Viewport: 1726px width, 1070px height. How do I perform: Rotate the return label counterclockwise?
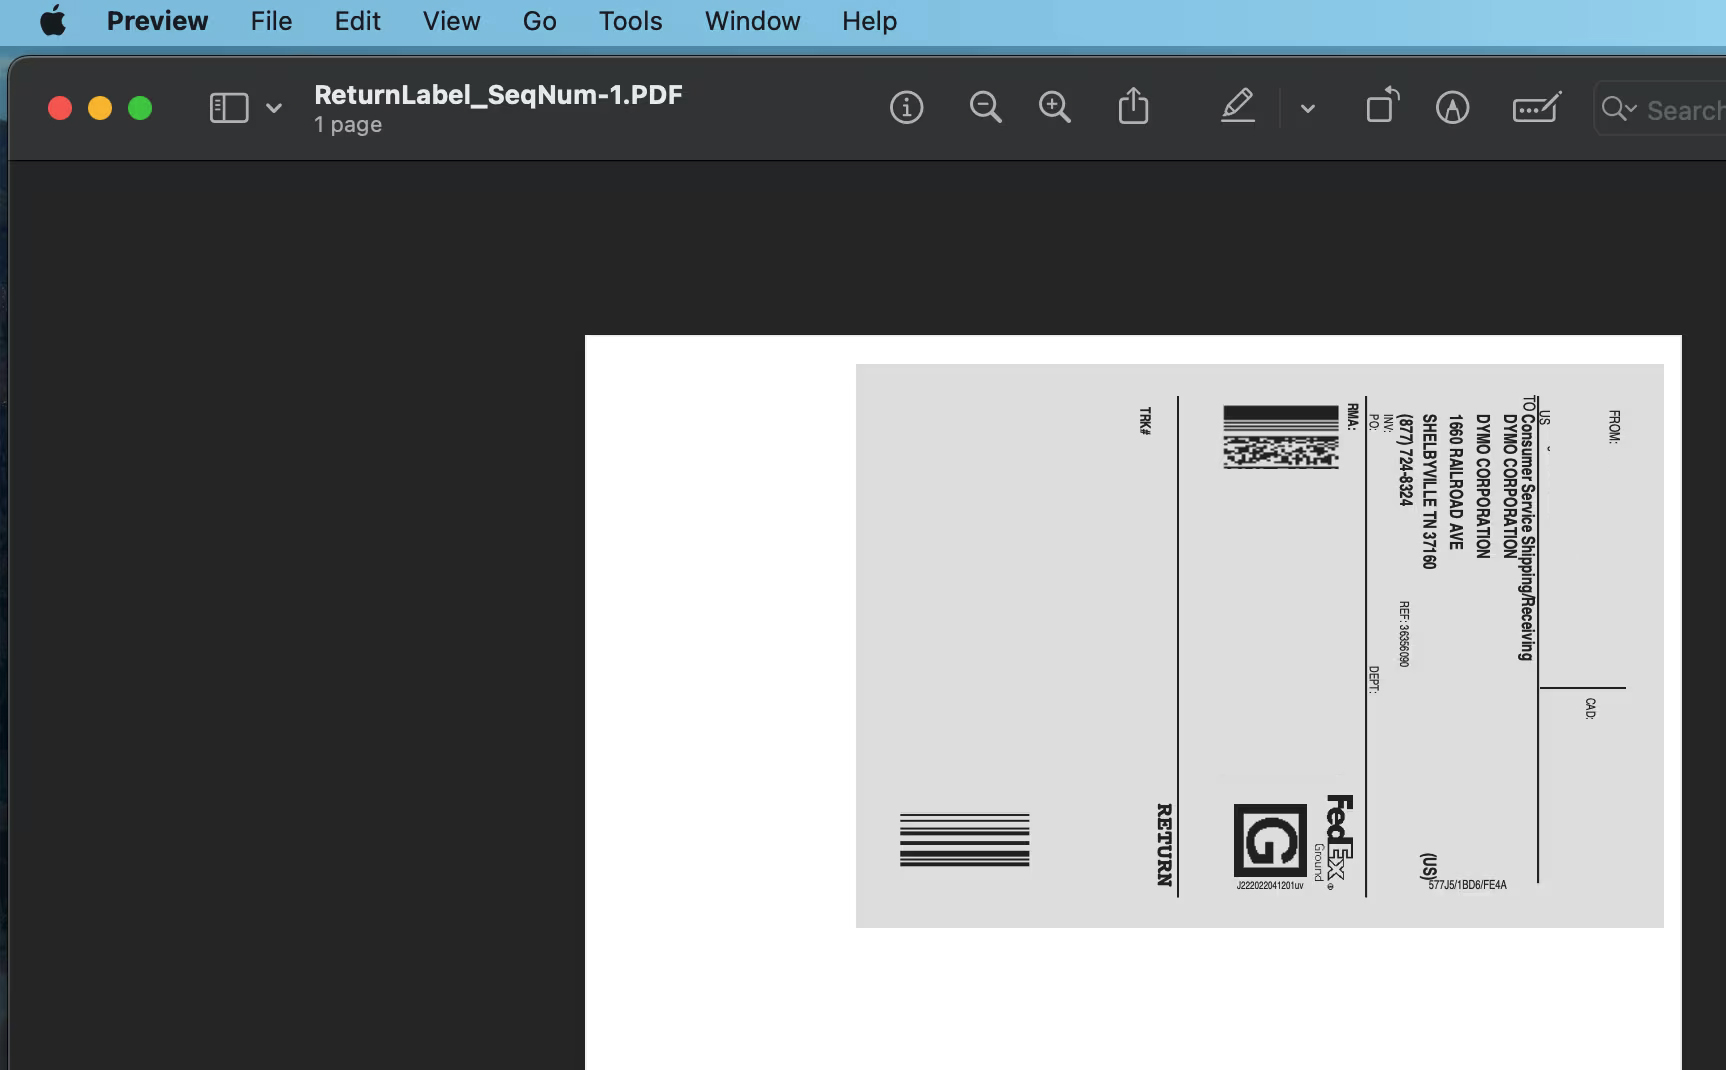(1381, 105)
